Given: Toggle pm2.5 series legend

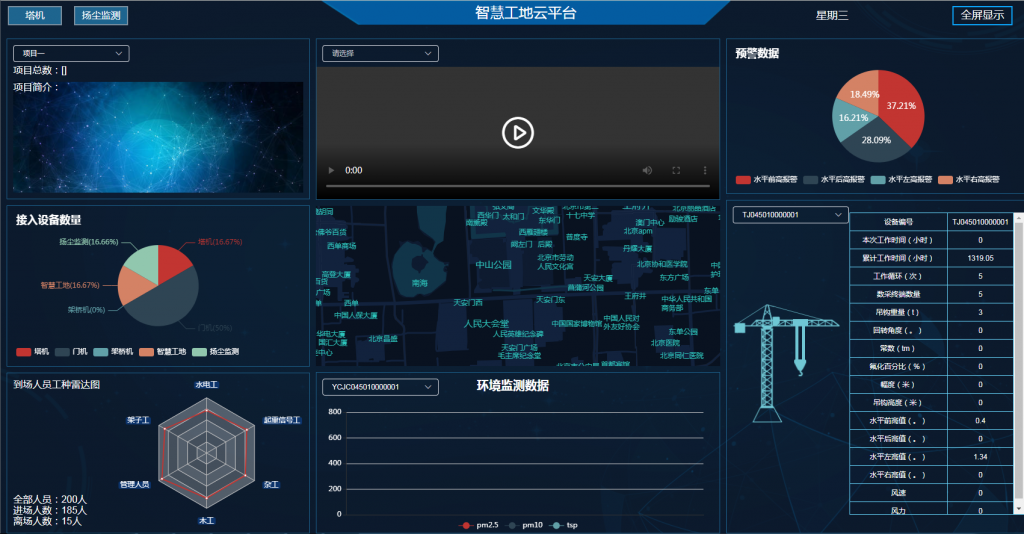Looking at the screenshot, I should (x=479, y=525).
